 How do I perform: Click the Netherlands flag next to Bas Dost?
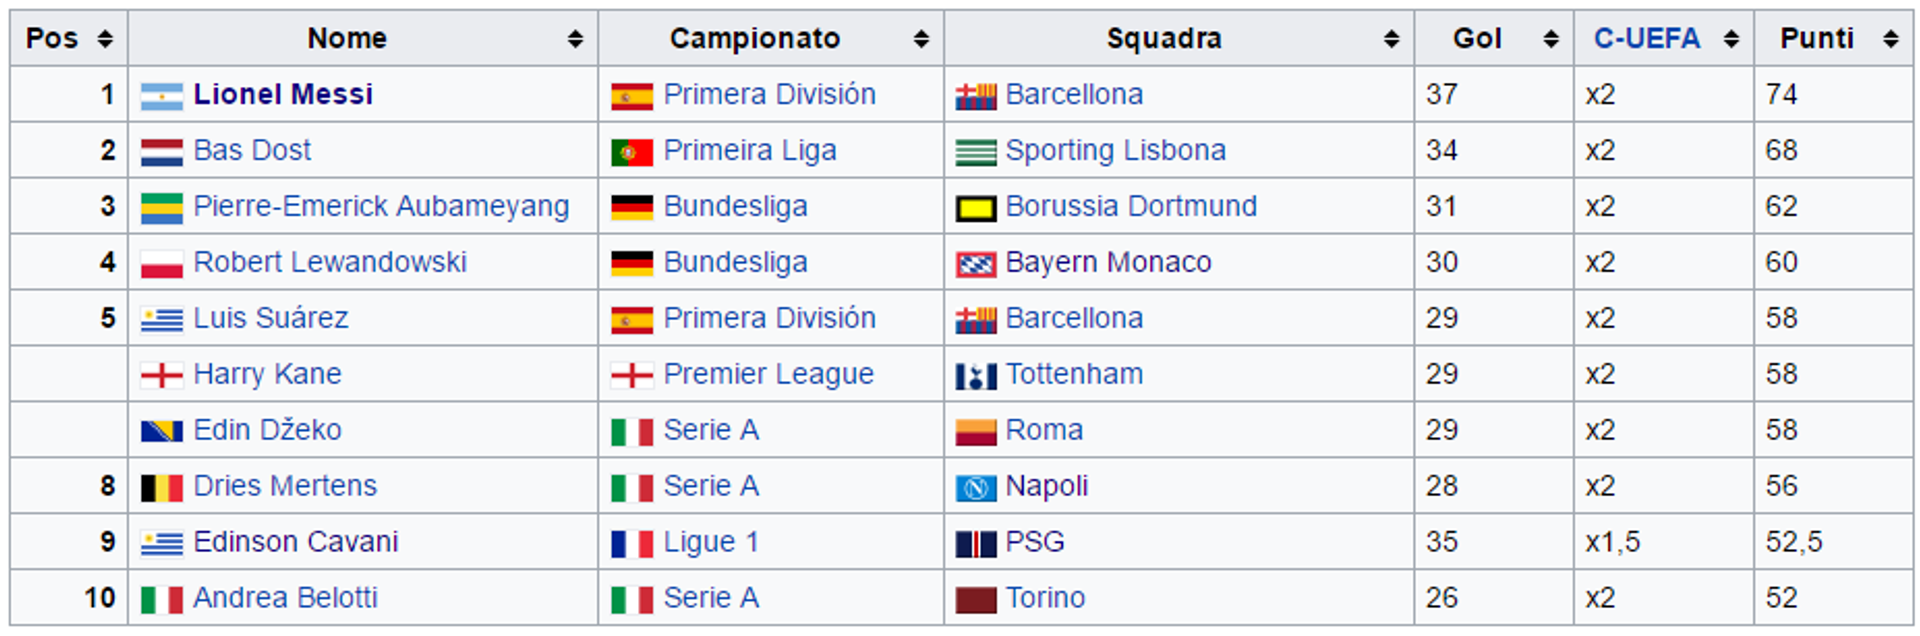pyautogui.click(x=161, y=152)
